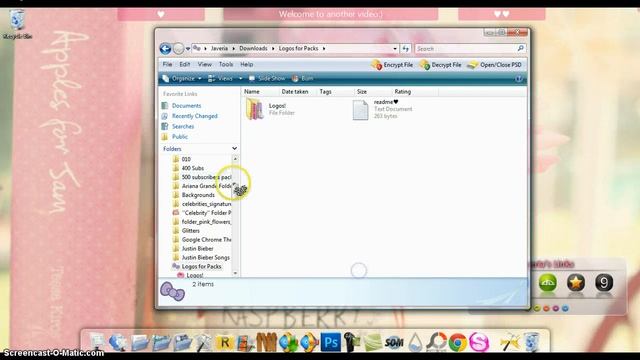Click the Open/Close PSD toolbar button
The width and height of the screenshot is (640, 360).
coord(495,65)
